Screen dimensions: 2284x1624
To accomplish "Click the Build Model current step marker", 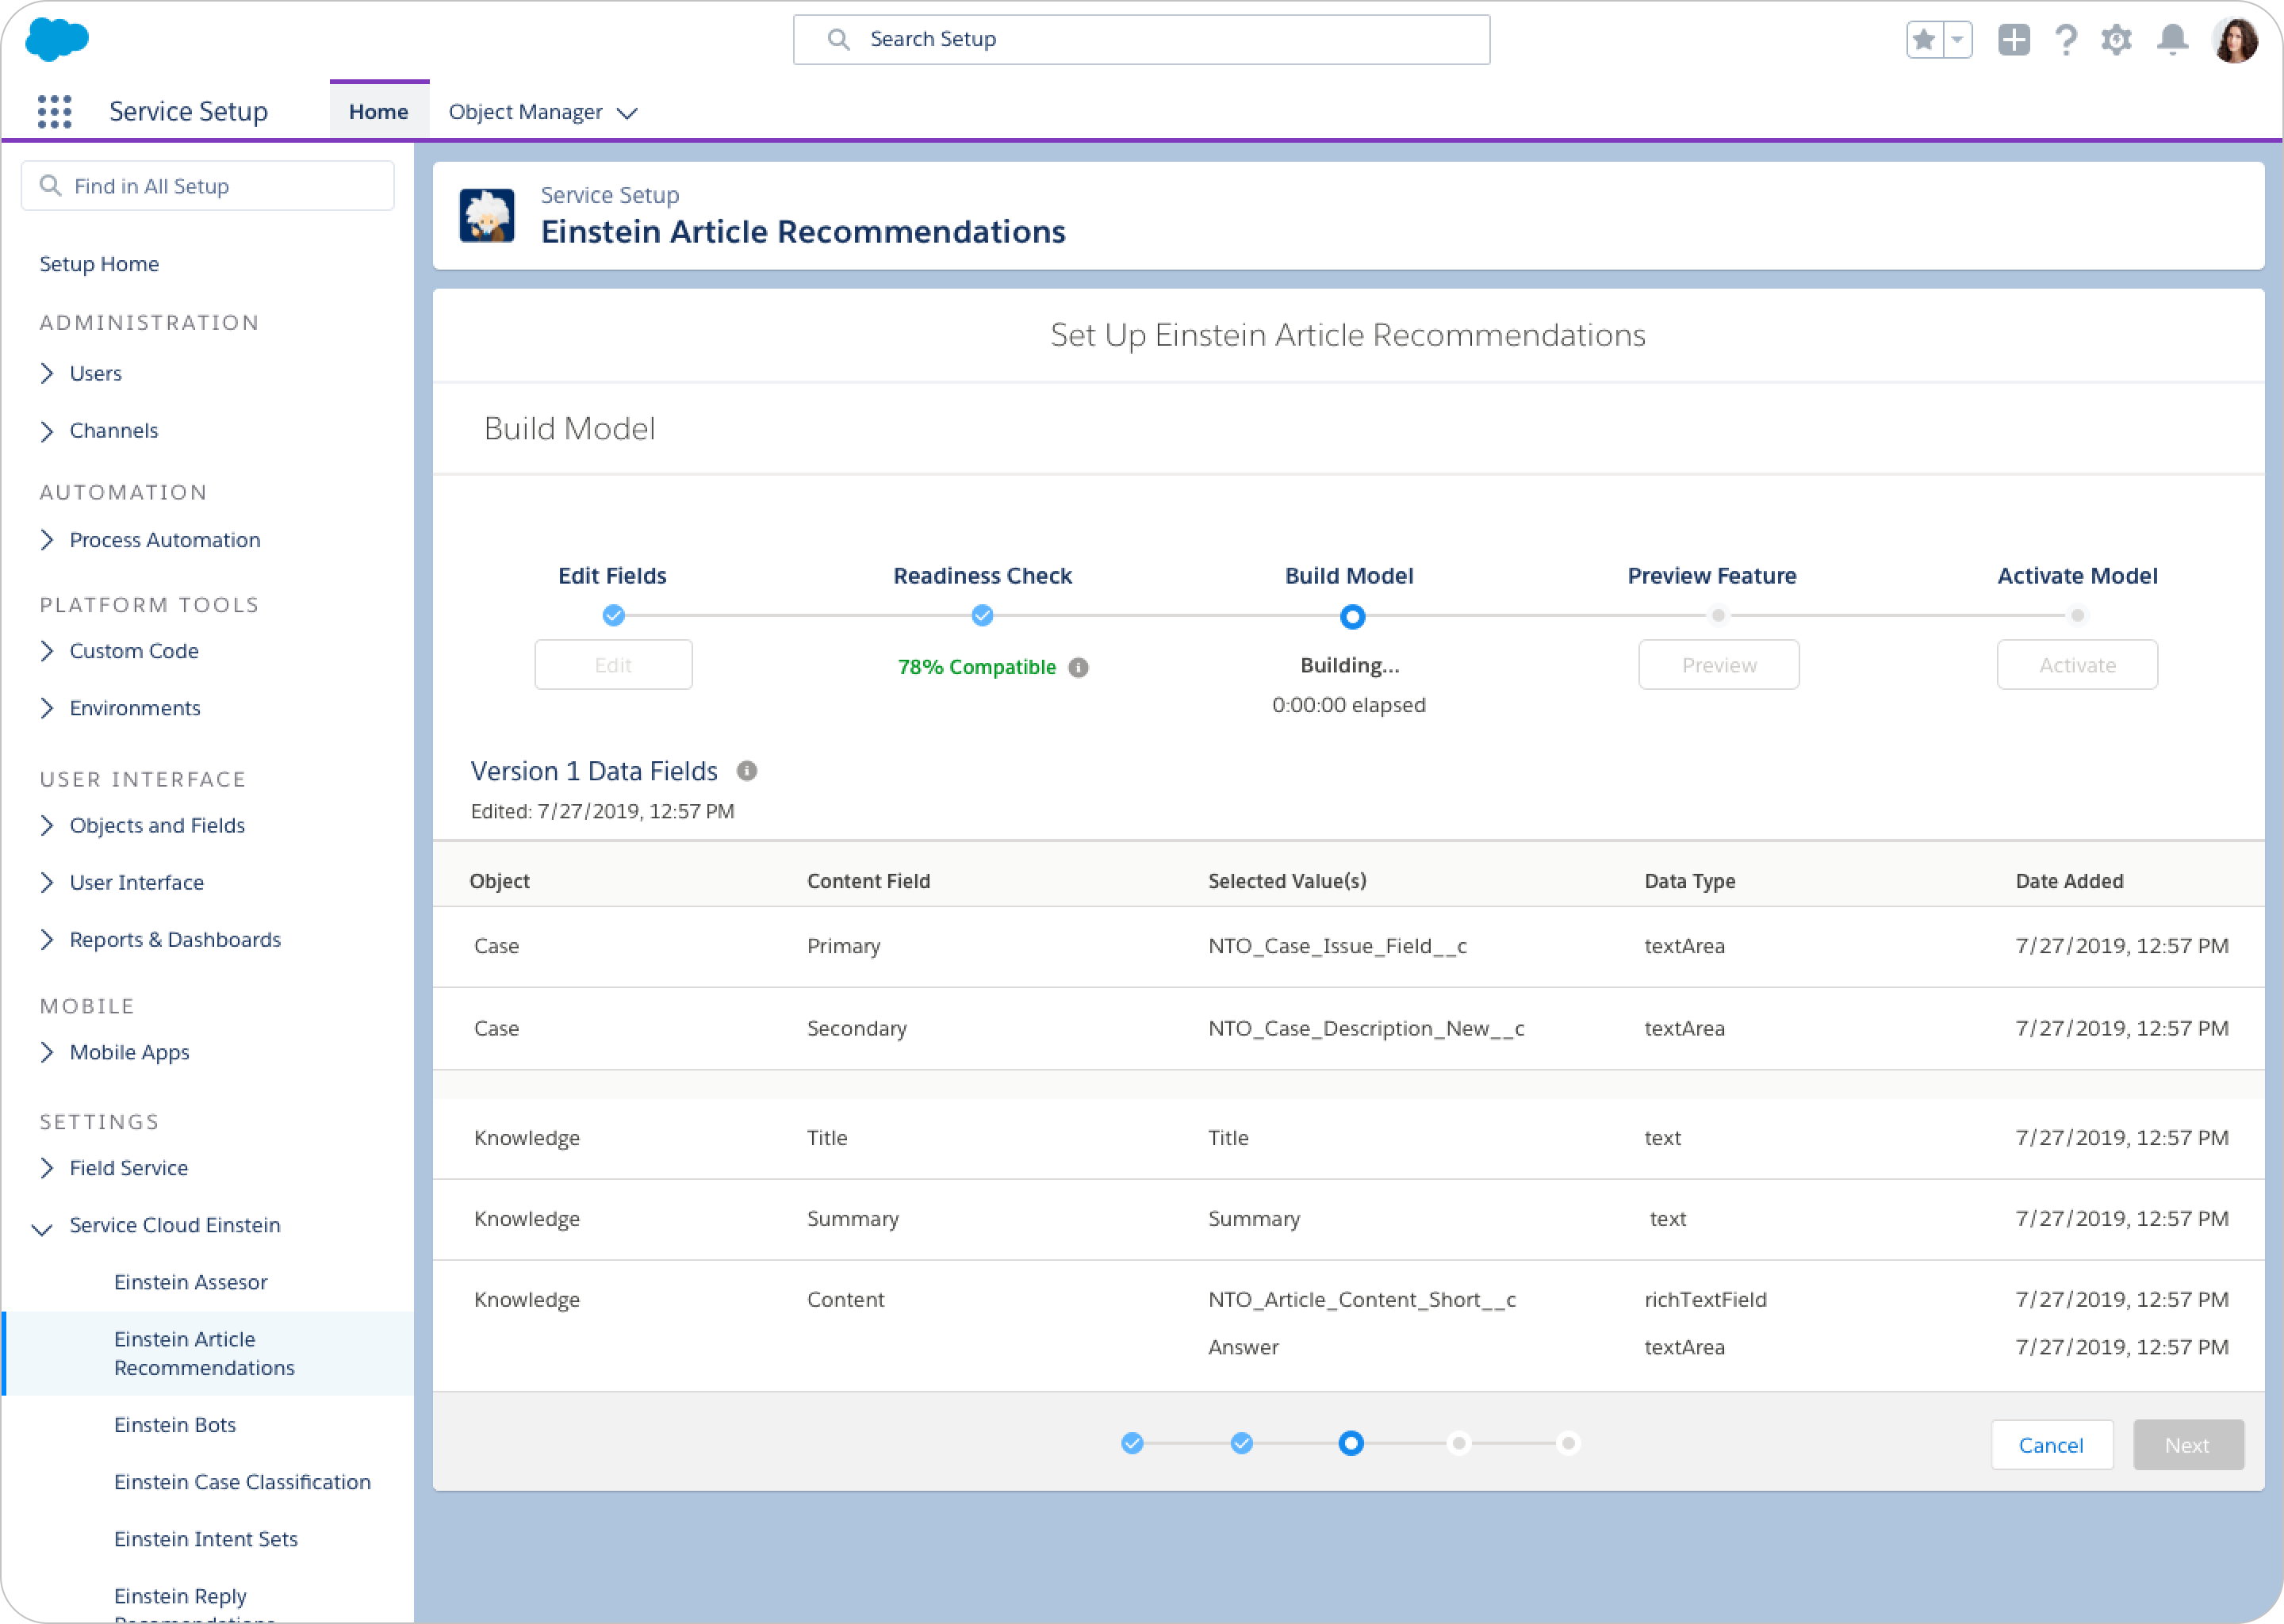I will tap(1352, 616).
